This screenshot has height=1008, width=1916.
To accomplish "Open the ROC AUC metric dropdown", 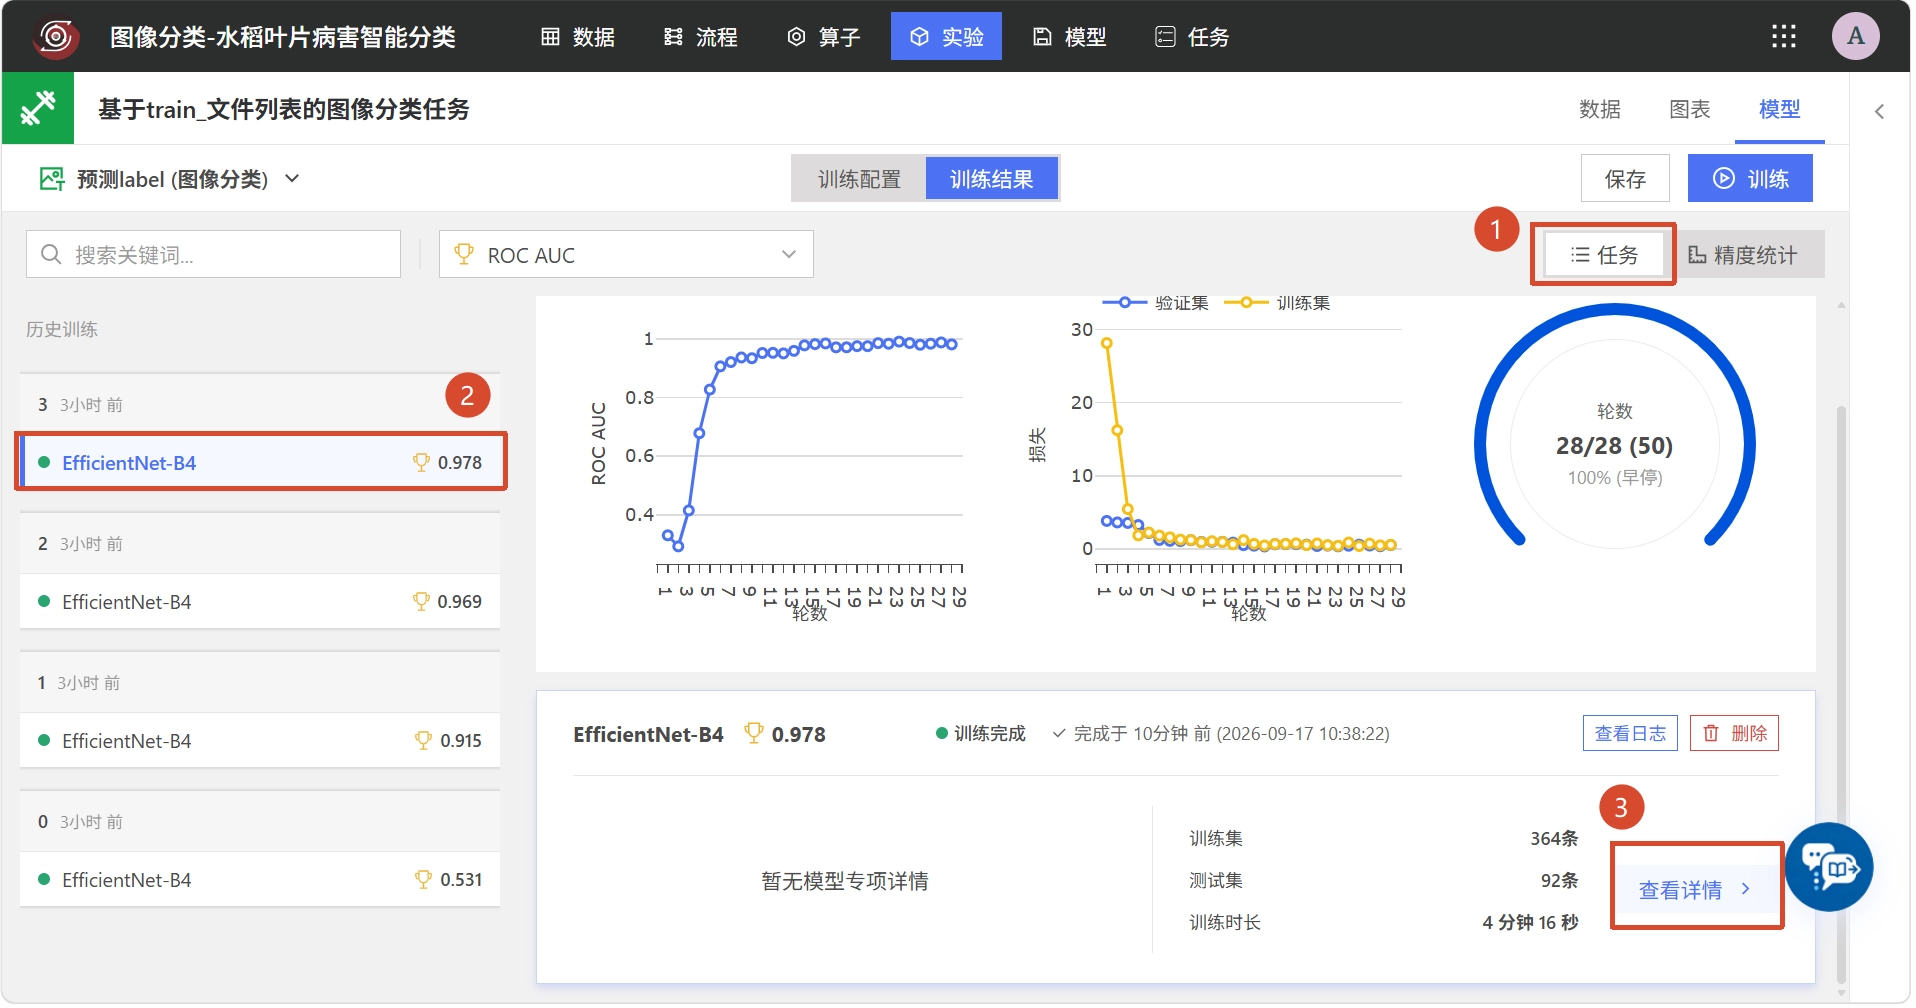I will (x=626, y=255).
